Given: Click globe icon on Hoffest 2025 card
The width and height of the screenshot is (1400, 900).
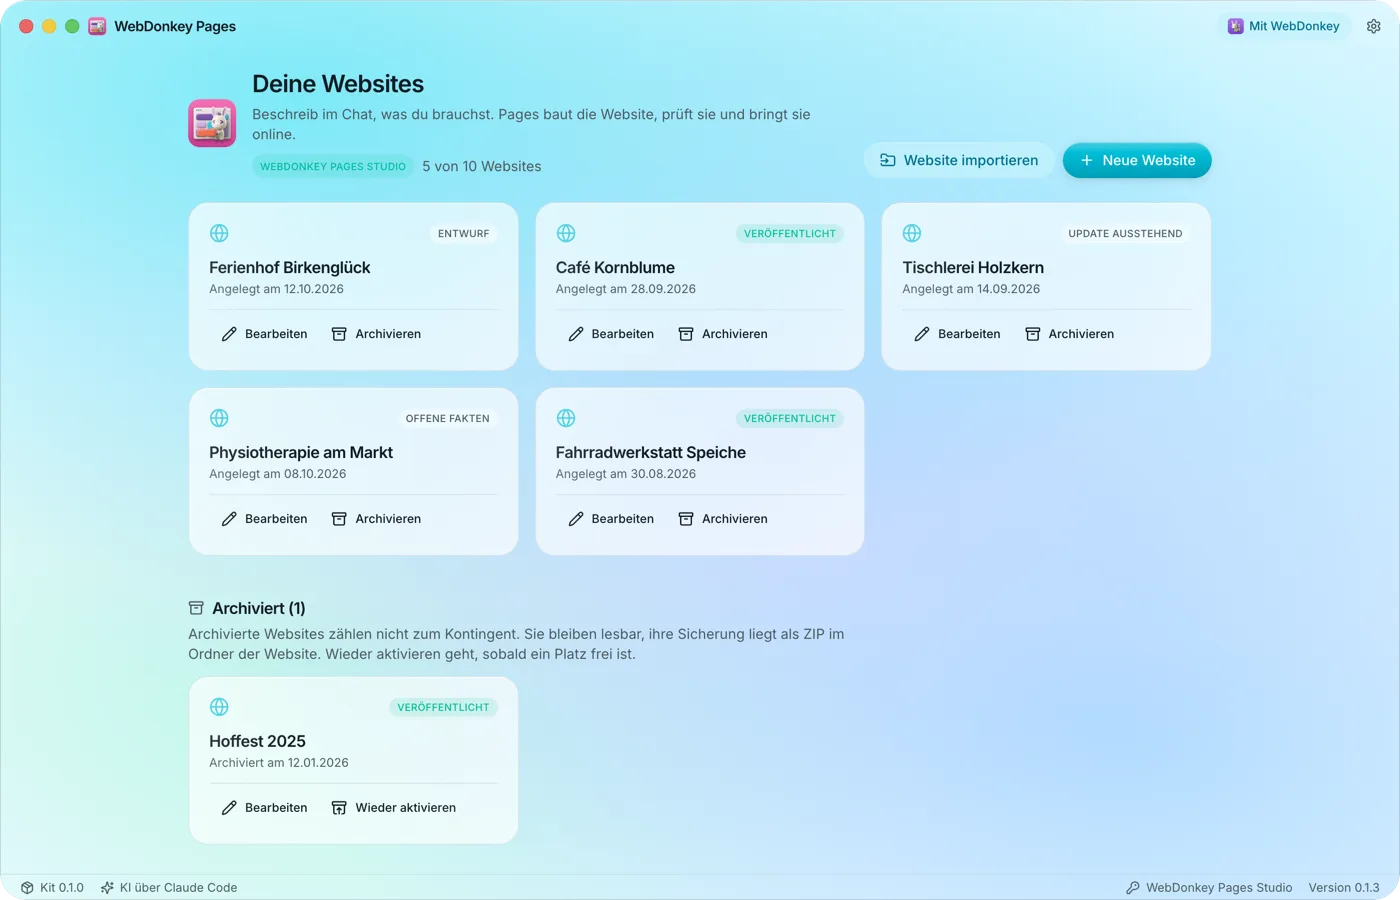Looking at the screenshot, I should [219, 707].
